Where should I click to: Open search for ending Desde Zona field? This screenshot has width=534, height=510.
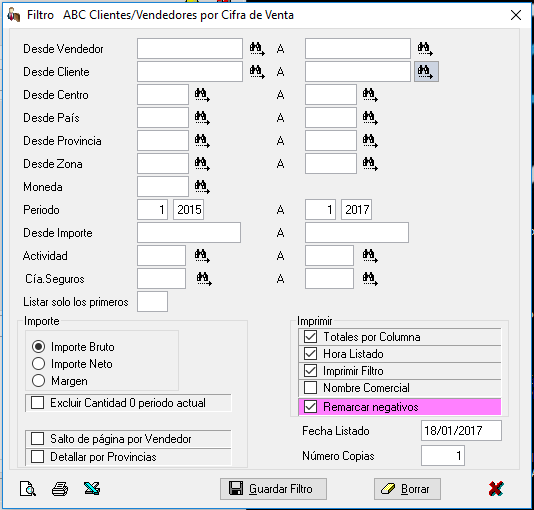click(370, 164)
